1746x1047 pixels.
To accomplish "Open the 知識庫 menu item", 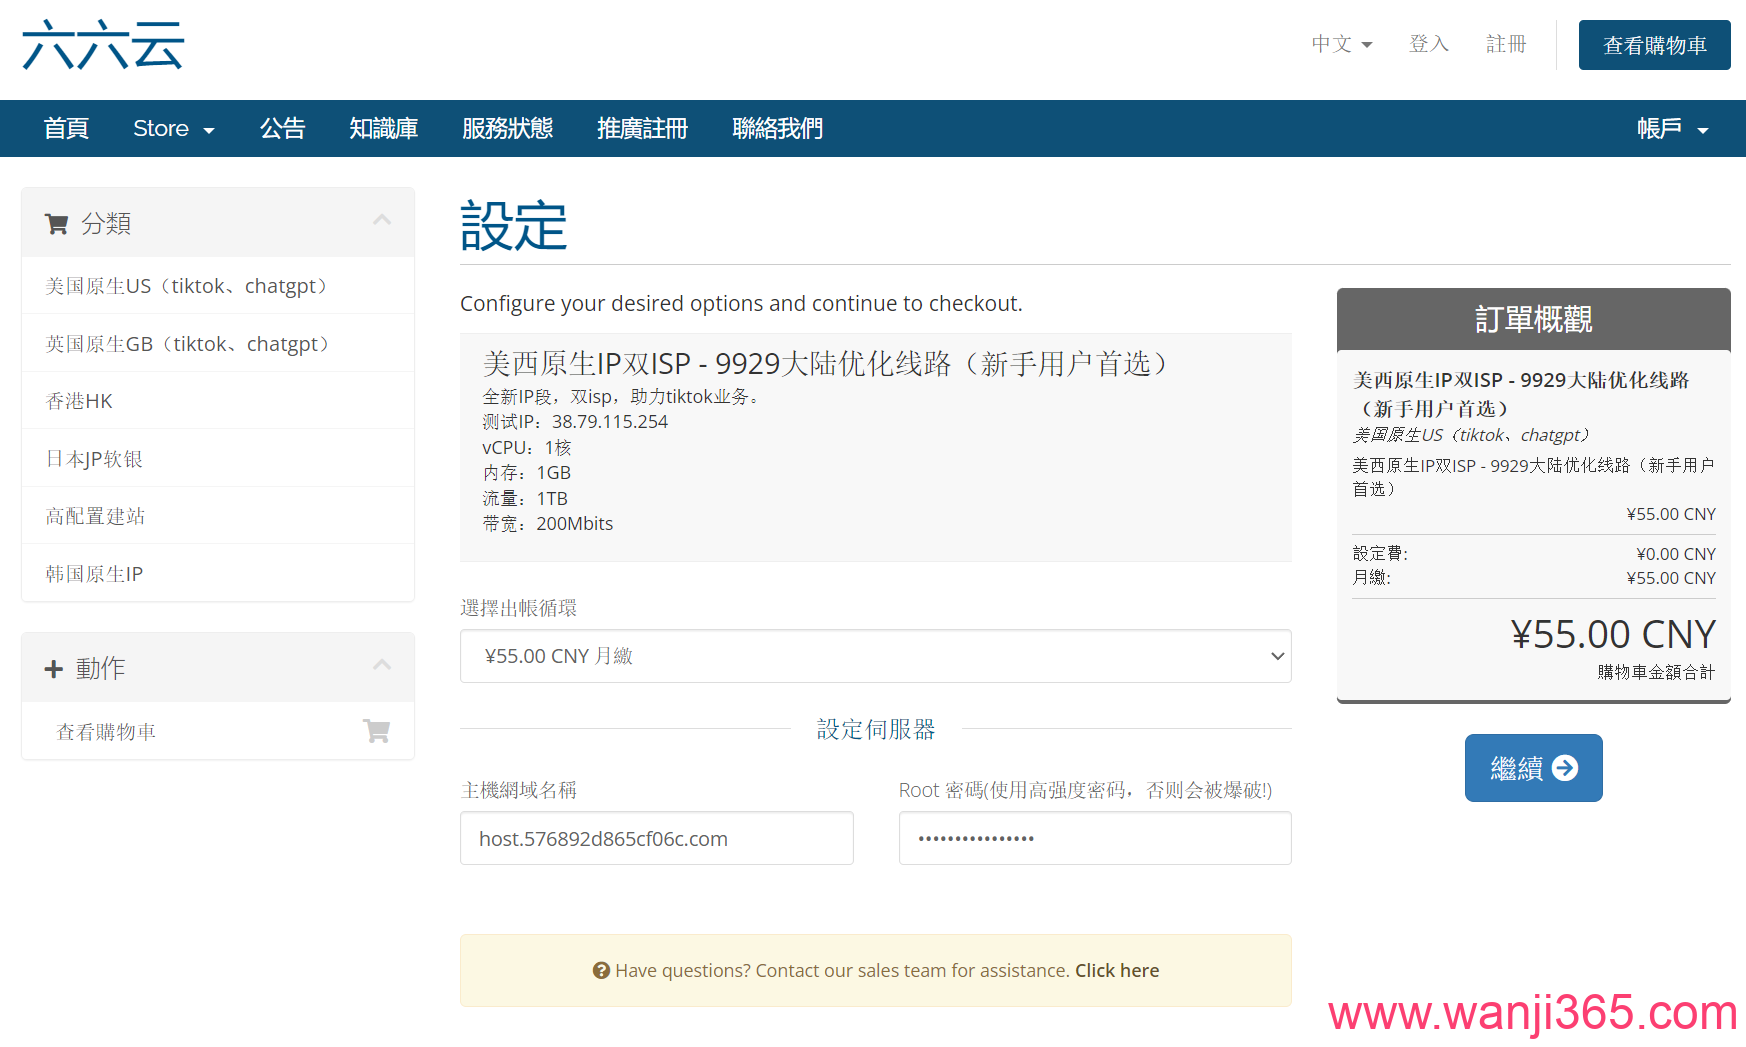I will tap(383, 129).
